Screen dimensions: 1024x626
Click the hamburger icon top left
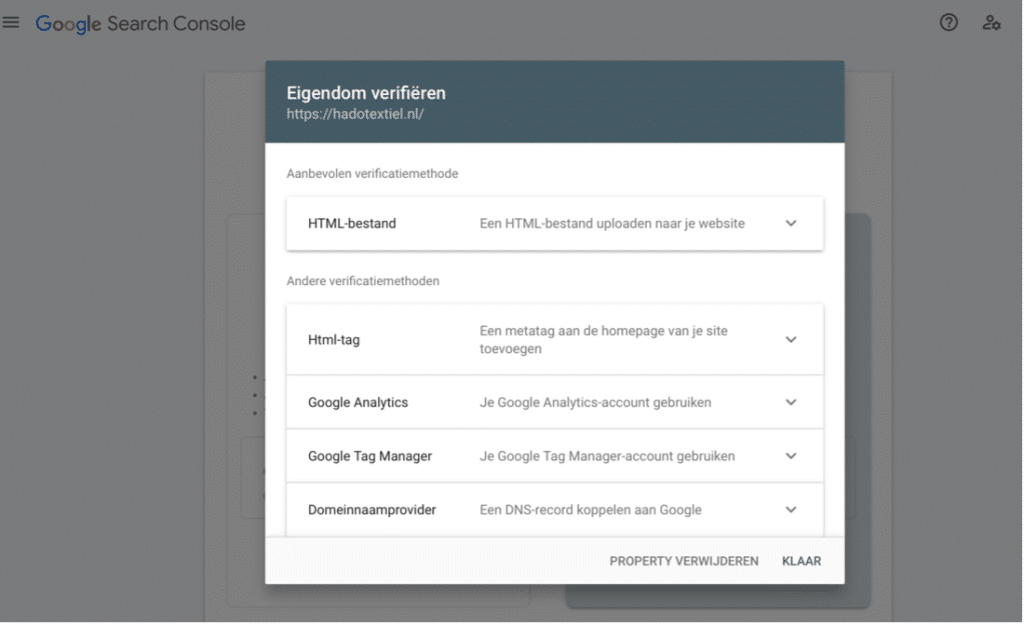[x=11, y=22]
